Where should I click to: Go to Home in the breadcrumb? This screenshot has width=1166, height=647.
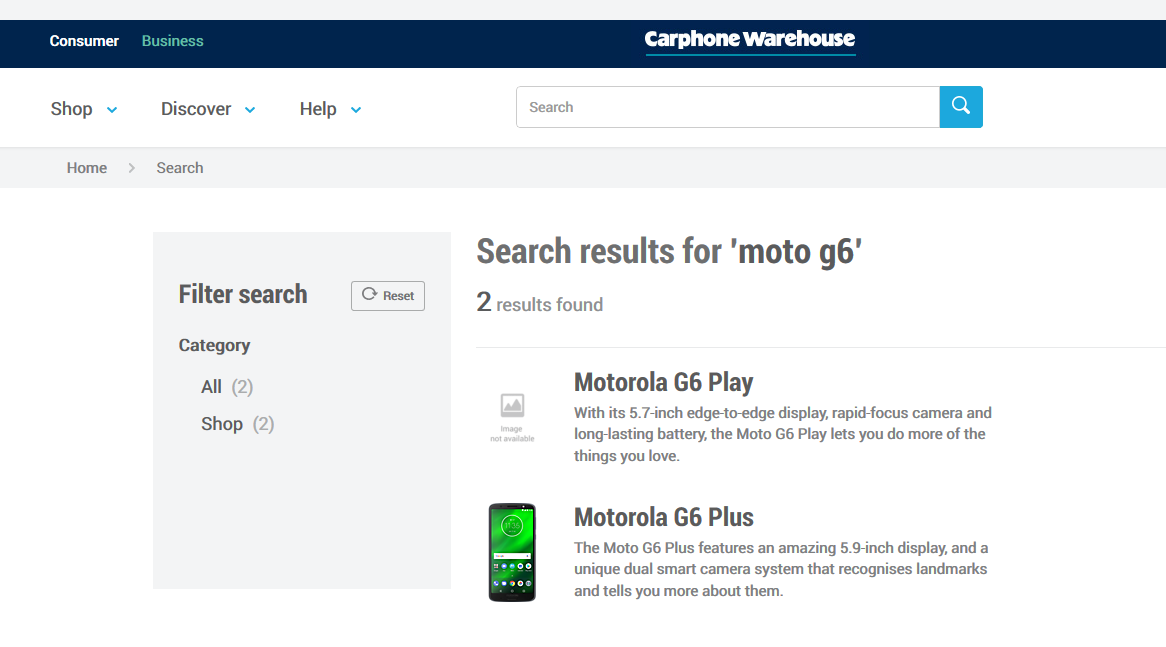coord(87,168)
